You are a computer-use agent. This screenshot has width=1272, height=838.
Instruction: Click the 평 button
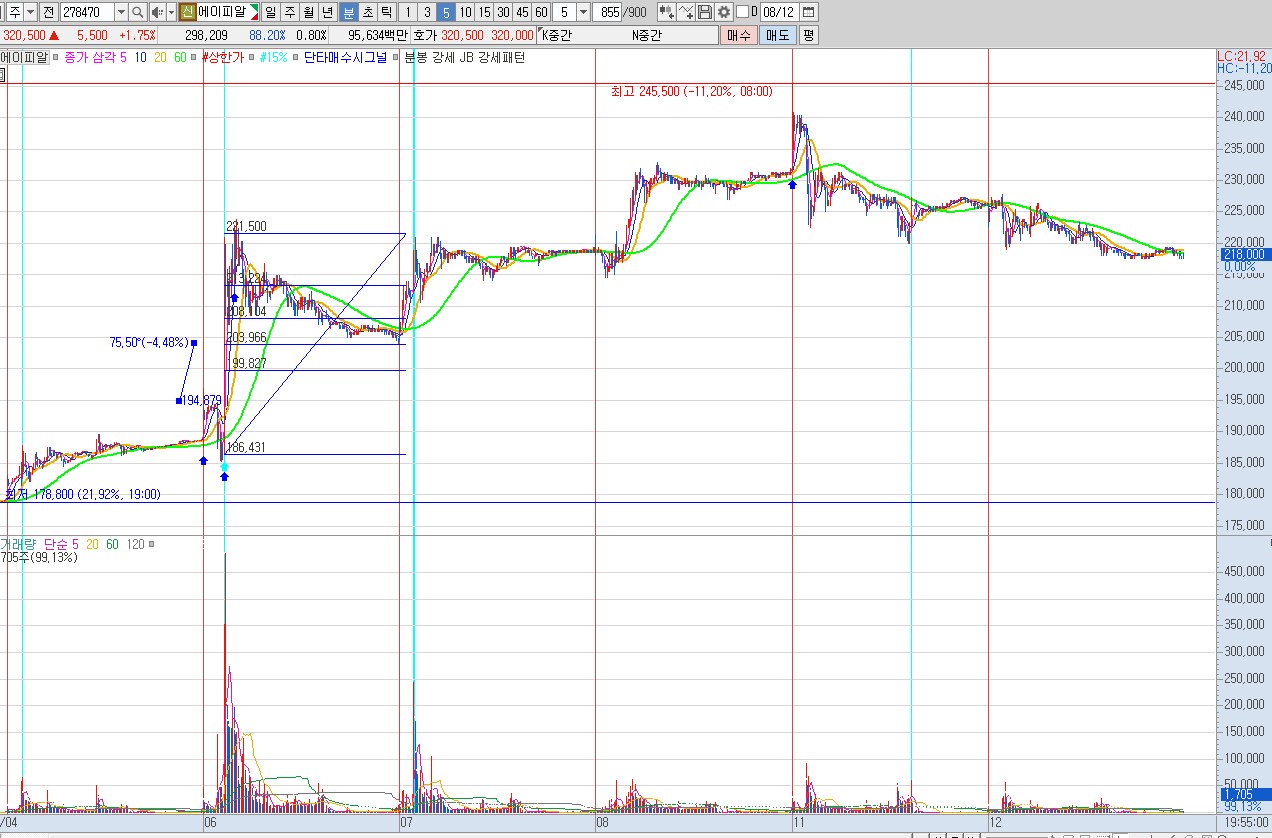click(808, 35)
